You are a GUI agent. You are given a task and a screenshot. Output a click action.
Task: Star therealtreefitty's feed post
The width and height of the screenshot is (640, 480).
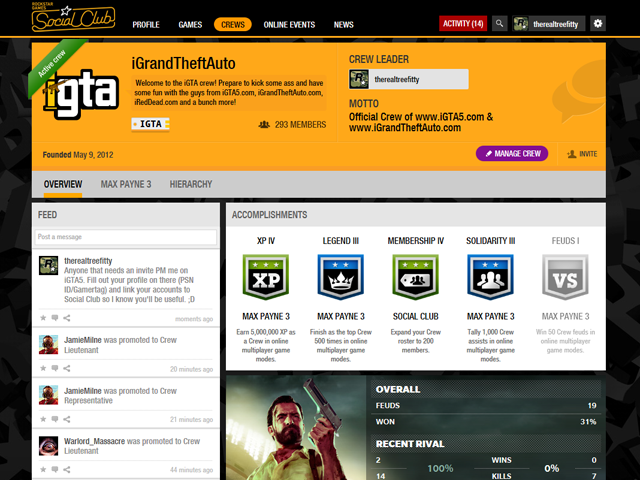pyautogui.click(x=43, y=318)
